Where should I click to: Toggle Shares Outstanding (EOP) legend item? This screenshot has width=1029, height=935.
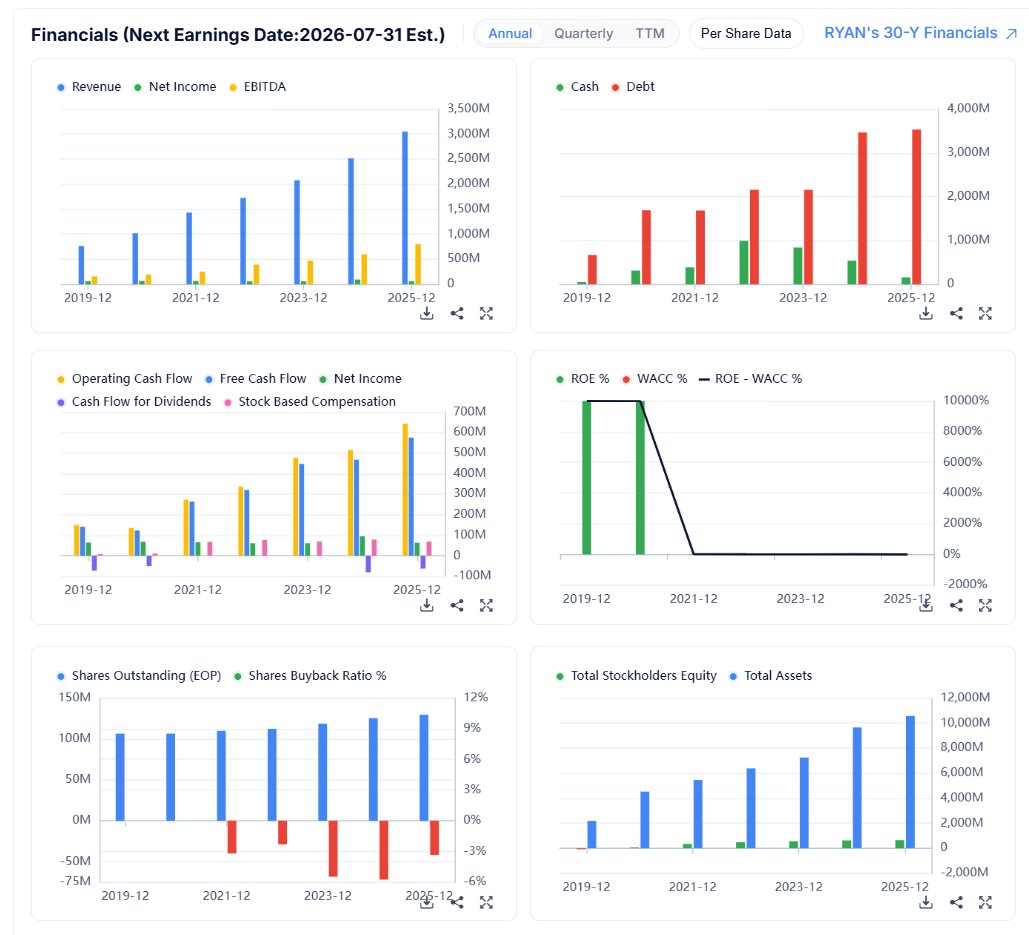[x=139, y=676]
